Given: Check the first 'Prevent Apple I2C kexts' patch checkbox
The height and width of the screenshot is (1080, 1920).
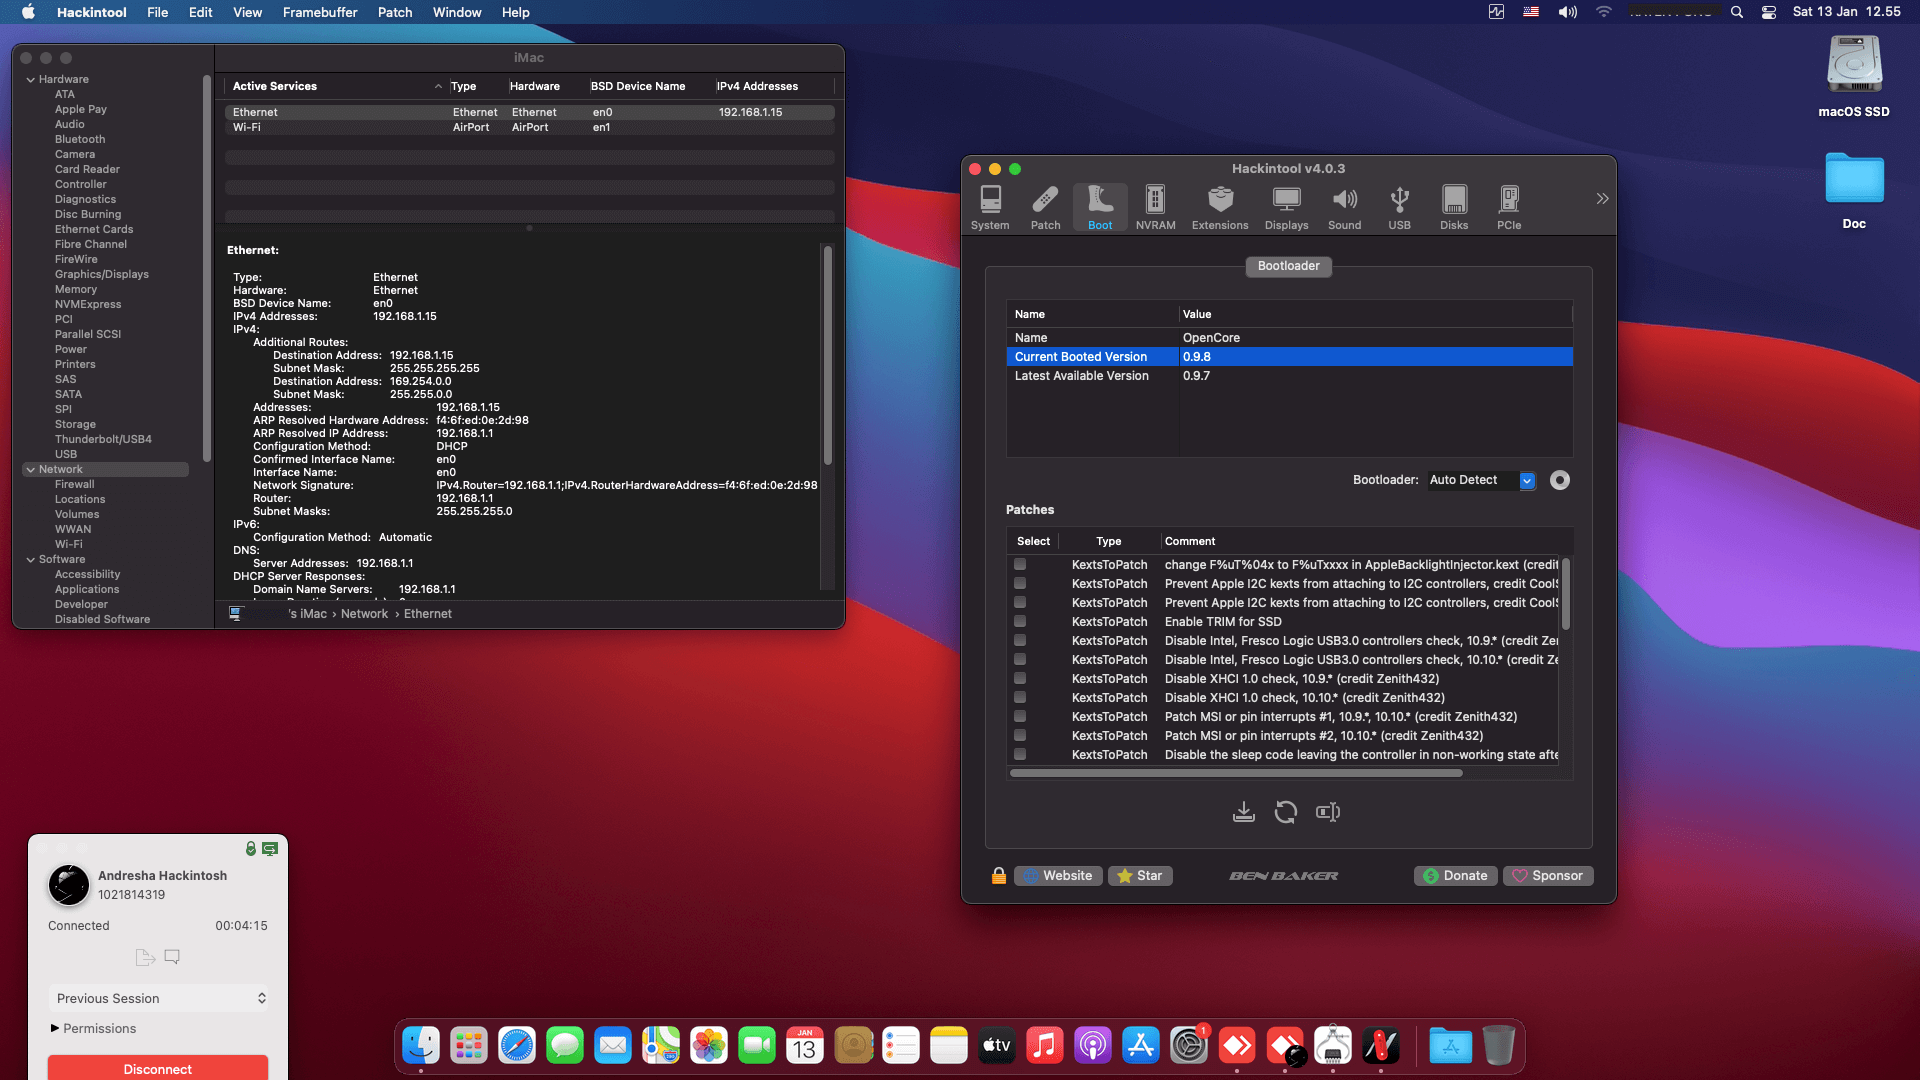Looking at the screenshot, I should tap(1020, 584).
